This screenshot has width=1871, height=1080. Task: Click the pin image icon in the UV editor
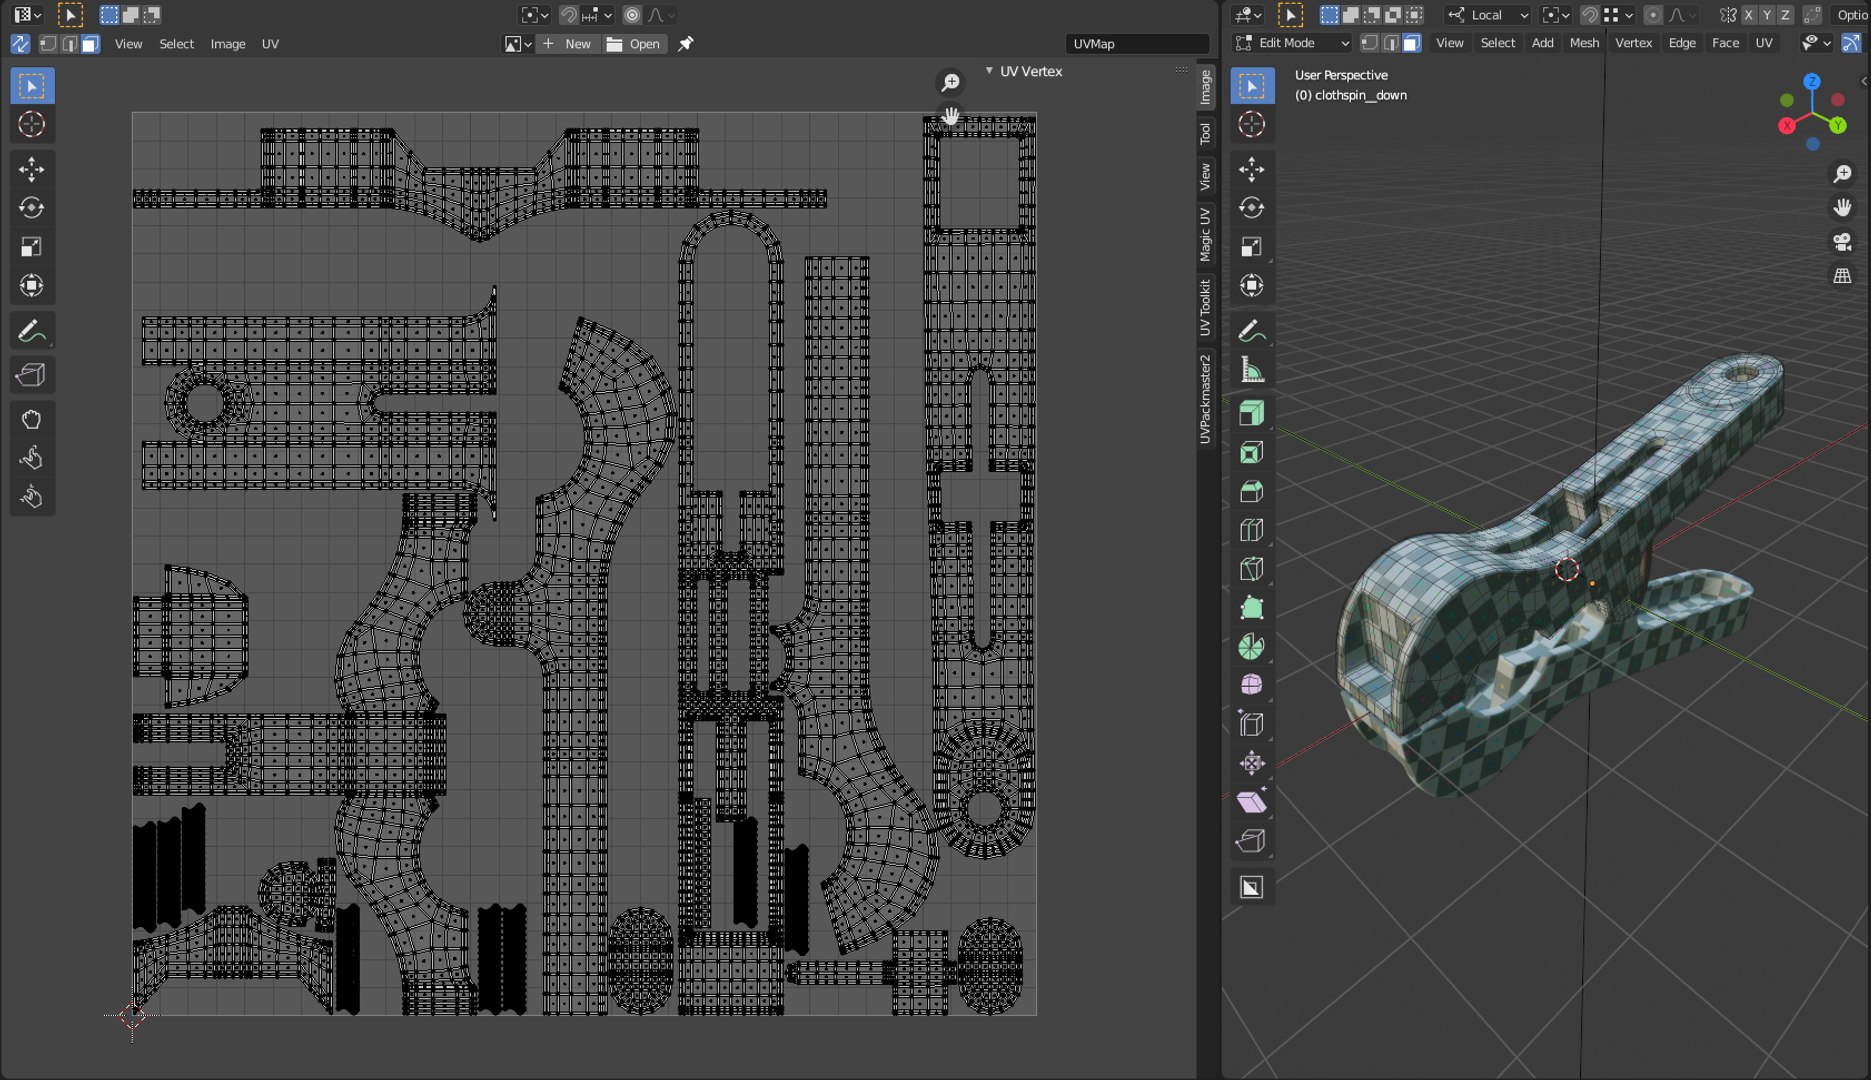686,44
